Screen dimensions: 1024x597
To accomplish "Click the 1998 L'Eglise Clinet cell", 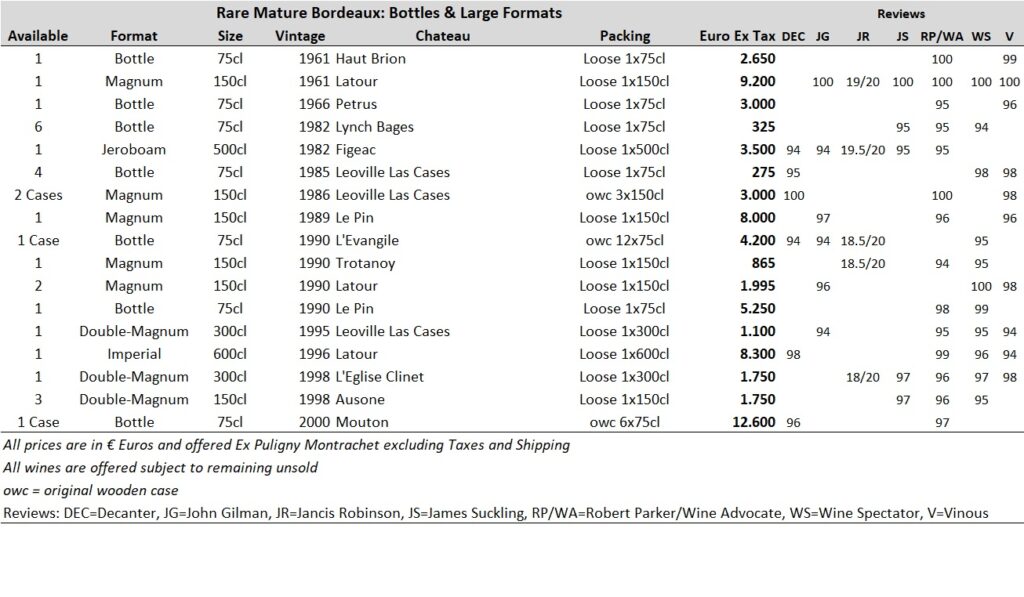I will (x=361, y=377).
